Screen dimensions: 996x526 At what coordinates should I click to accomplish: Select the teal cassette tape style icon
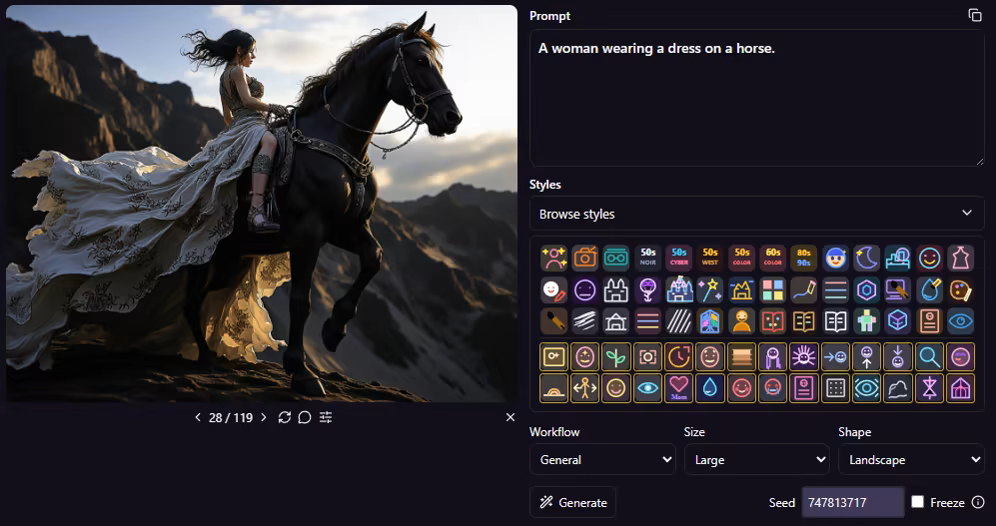point(616,258)
